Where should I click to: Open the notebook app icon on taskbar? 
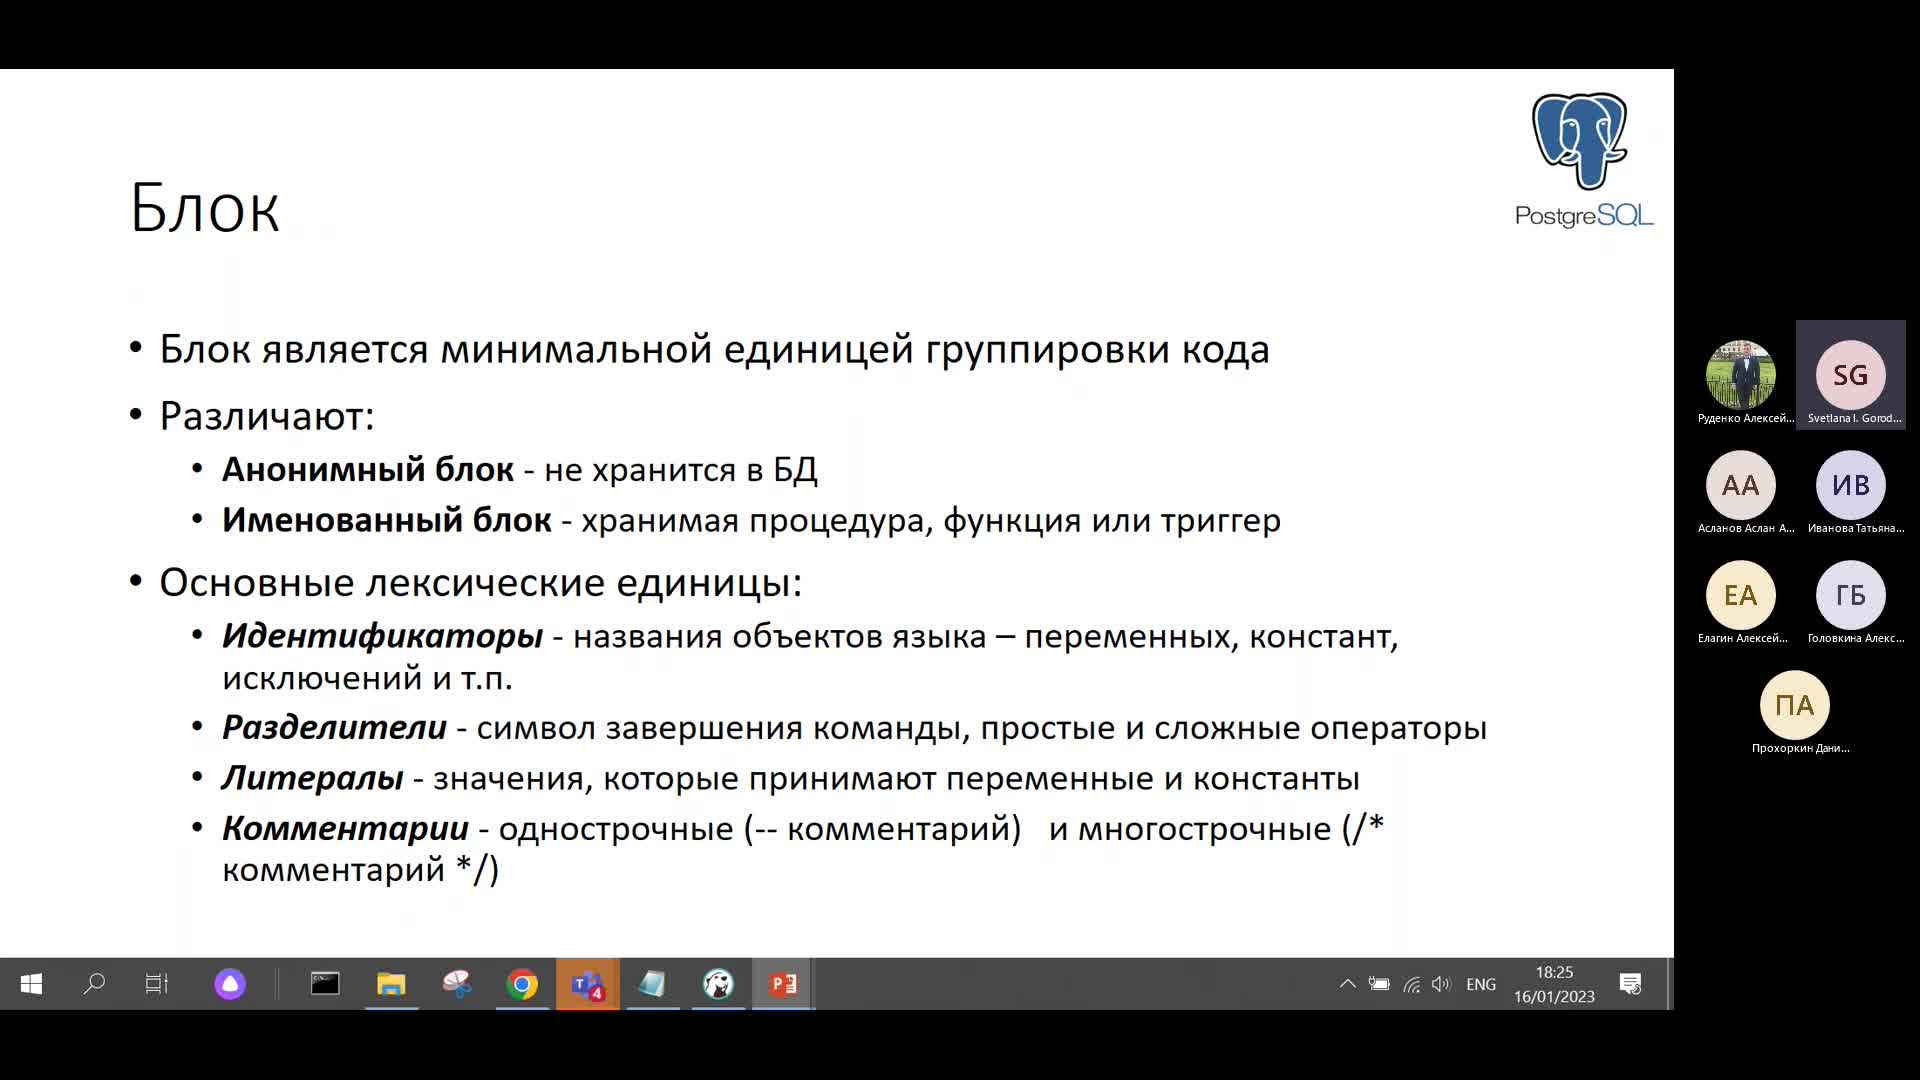[x=652, y=984]
